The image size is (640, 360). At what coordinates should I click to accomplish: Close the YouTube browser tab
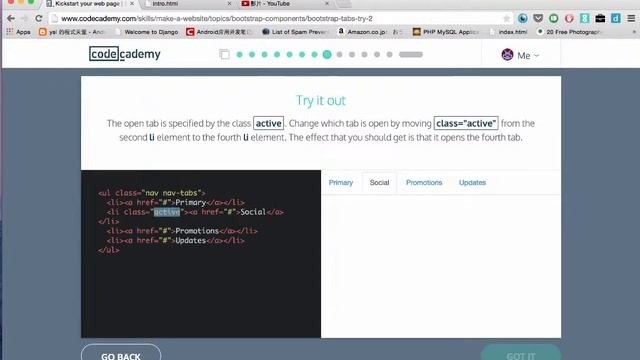coord(327,3)
